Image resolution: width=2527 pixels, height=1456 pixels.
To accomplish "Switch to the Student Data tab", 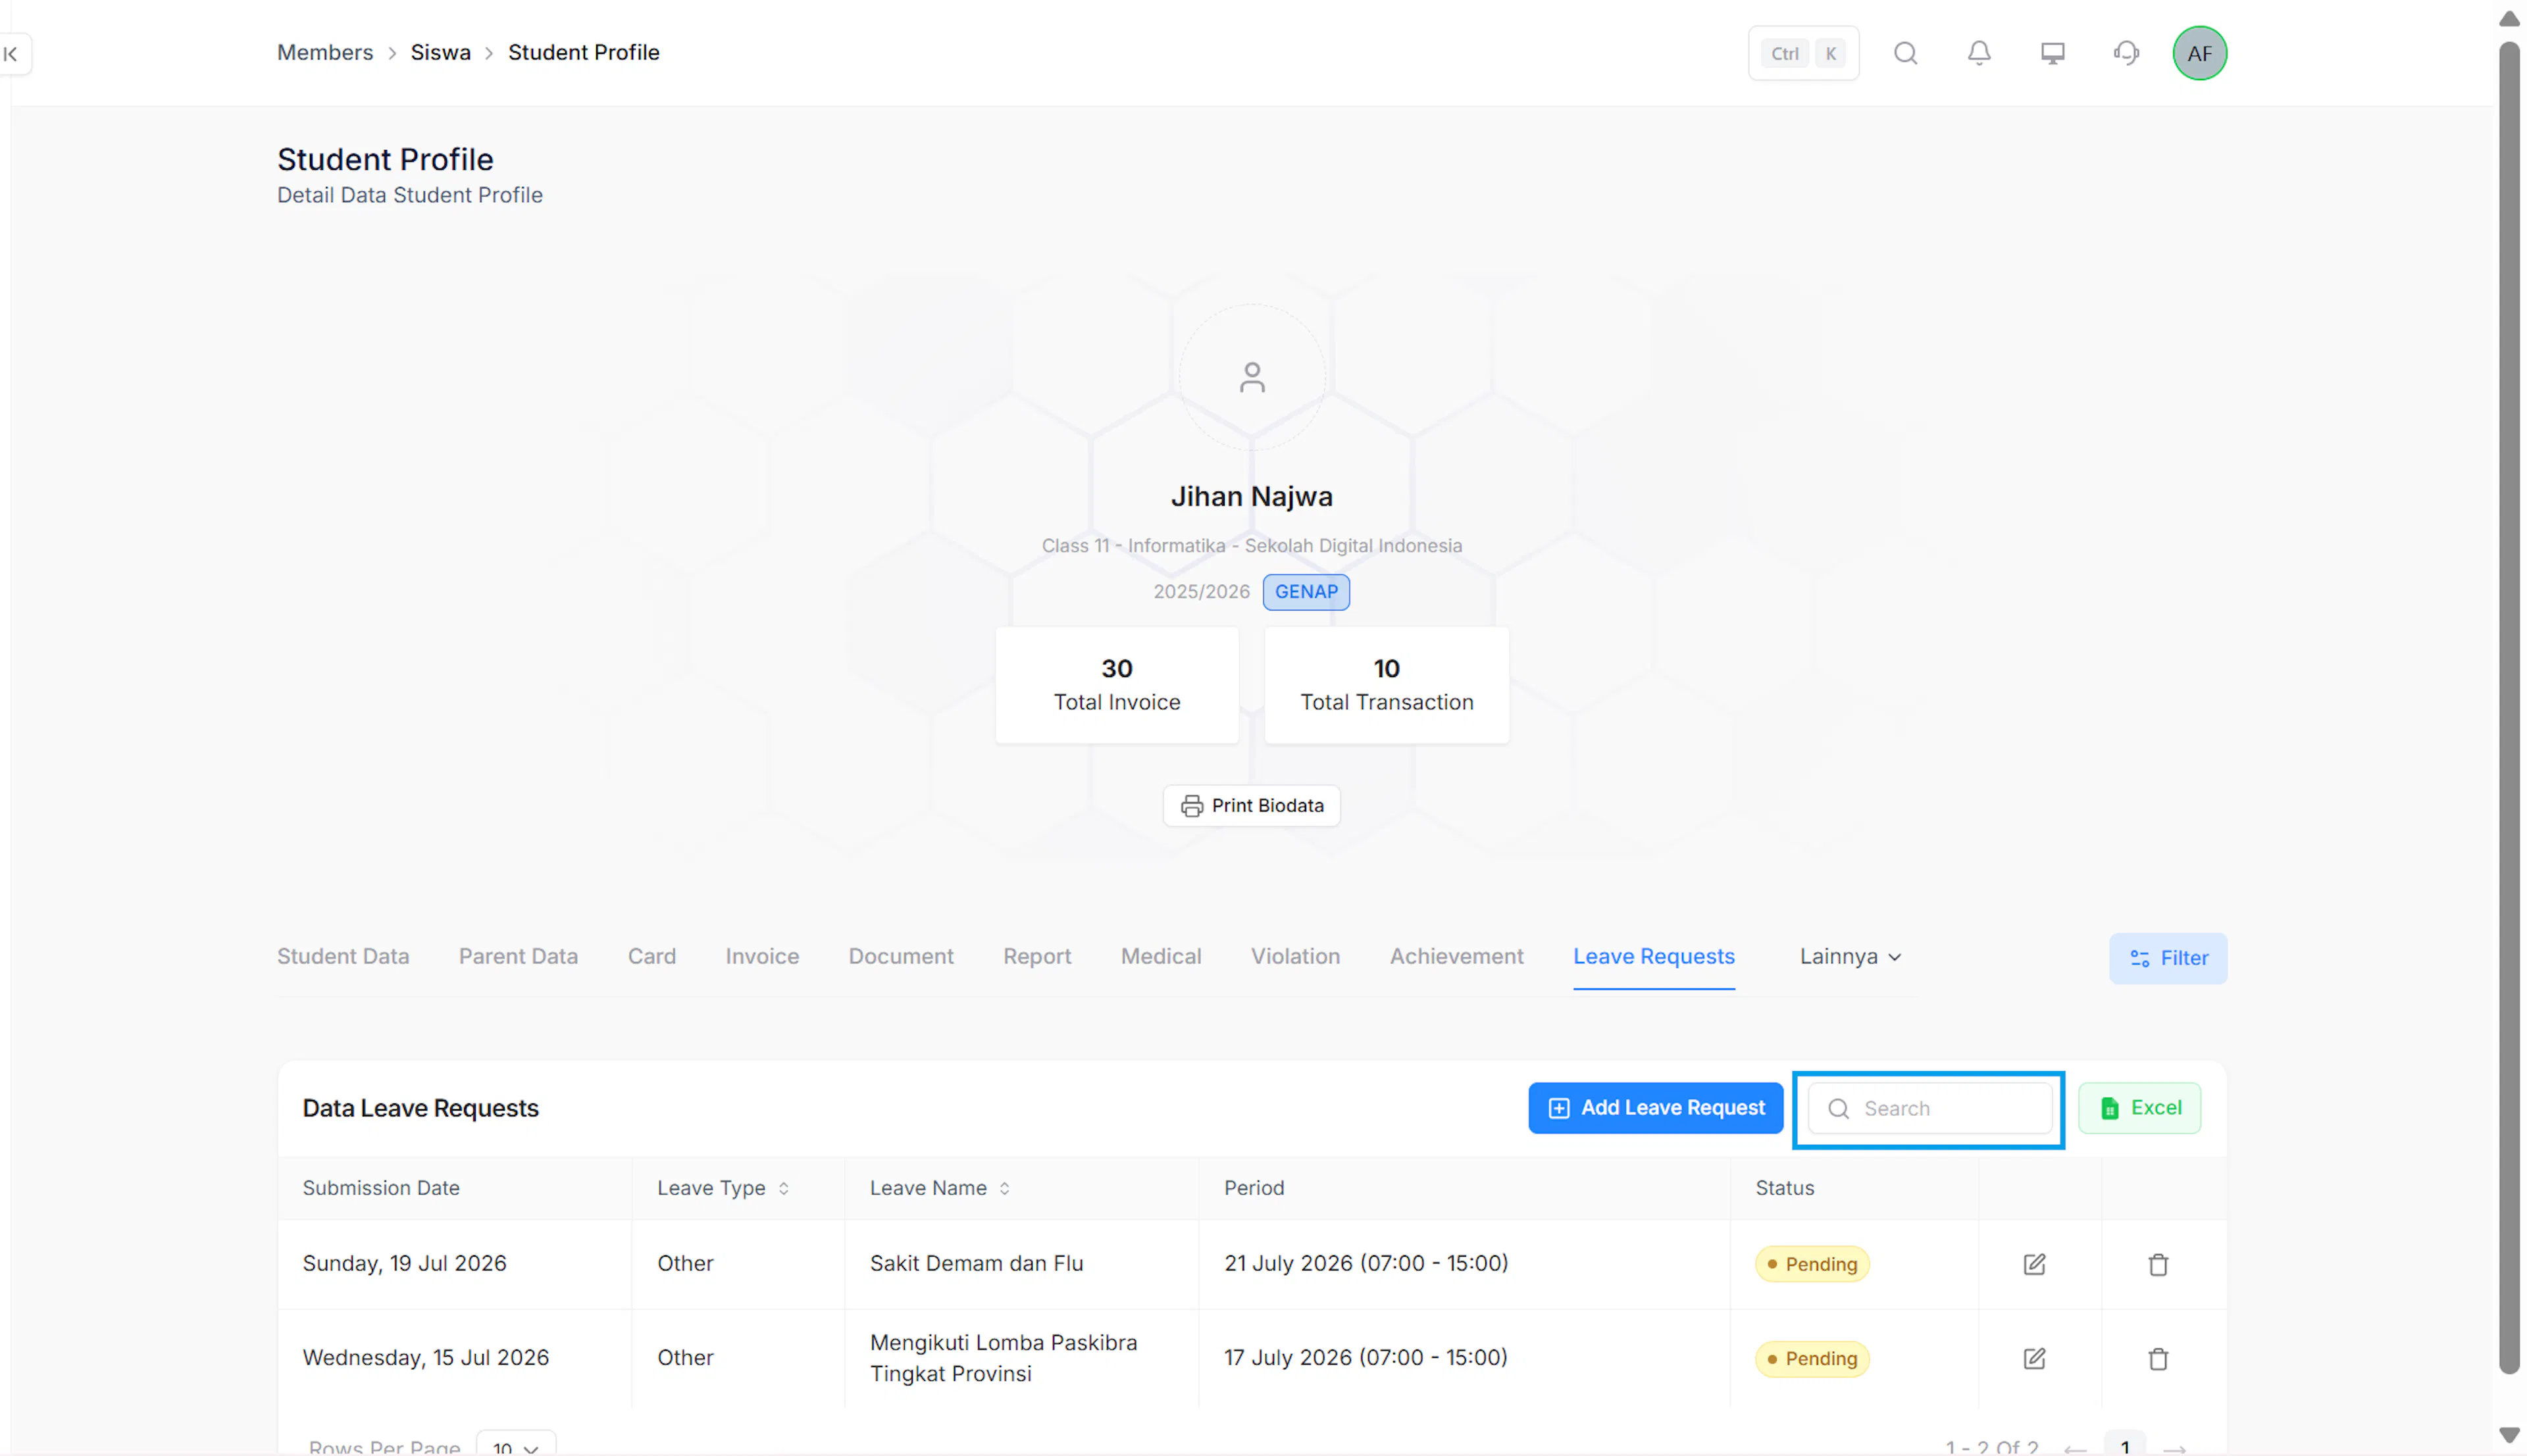I will pyautogui.click(x=343, y=956).
